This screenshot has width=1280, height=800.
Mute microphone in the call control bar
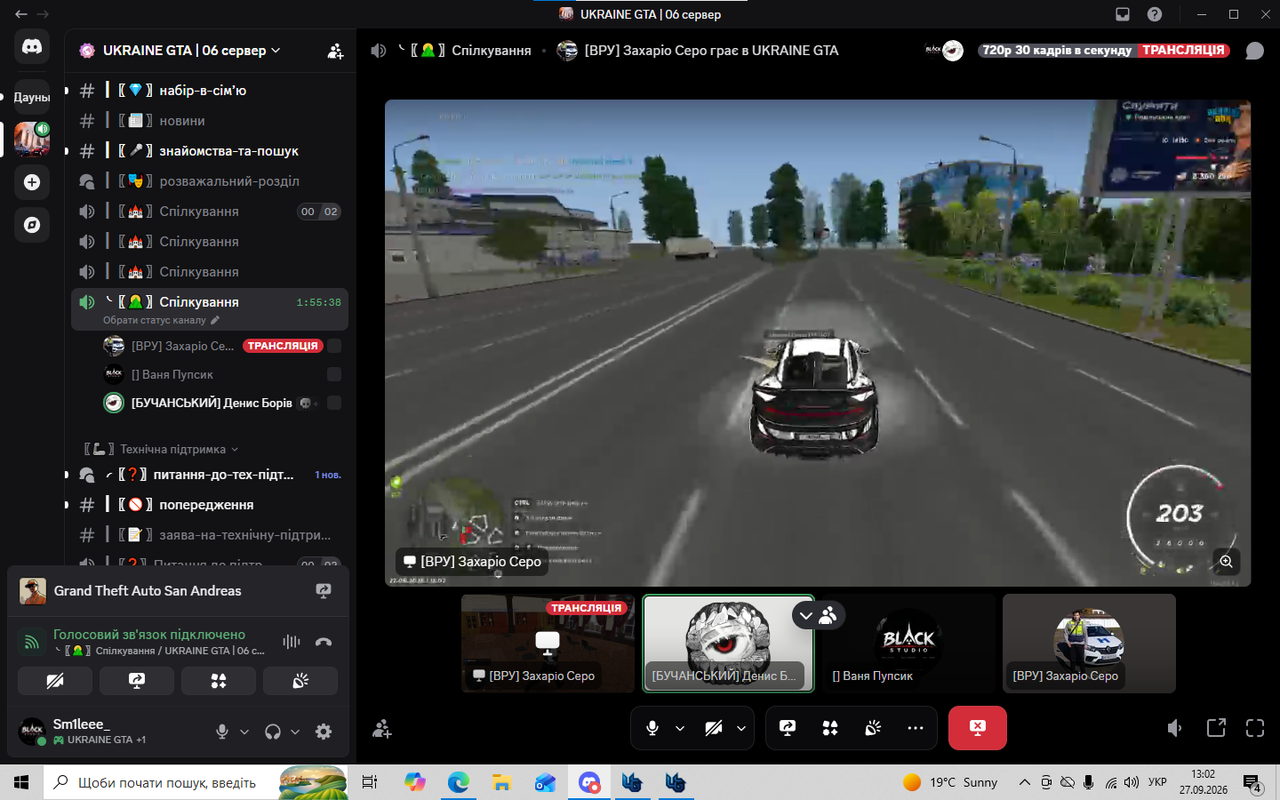(652, 728)
